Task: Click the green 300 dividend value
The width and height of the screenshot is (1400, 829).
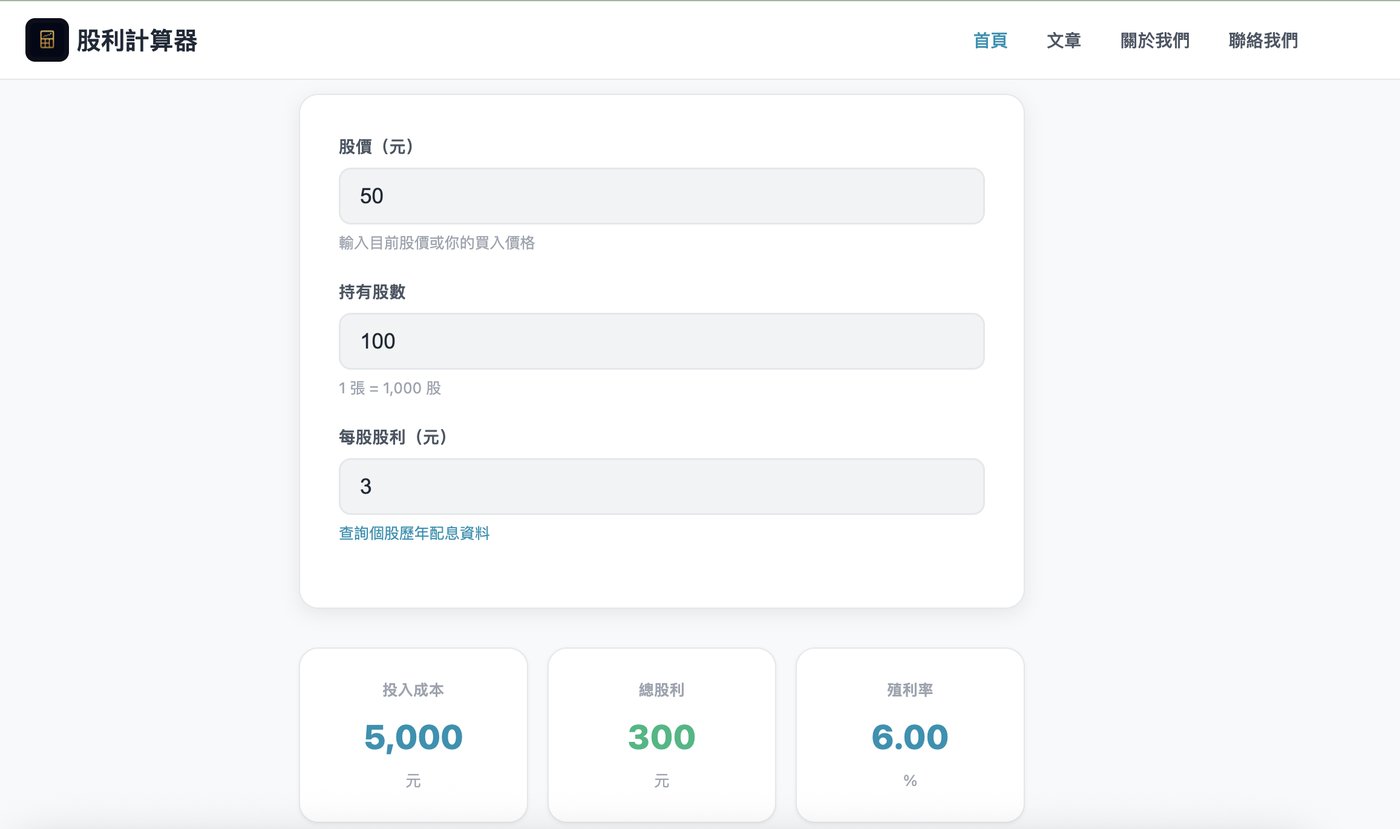Action: [662, 737]
